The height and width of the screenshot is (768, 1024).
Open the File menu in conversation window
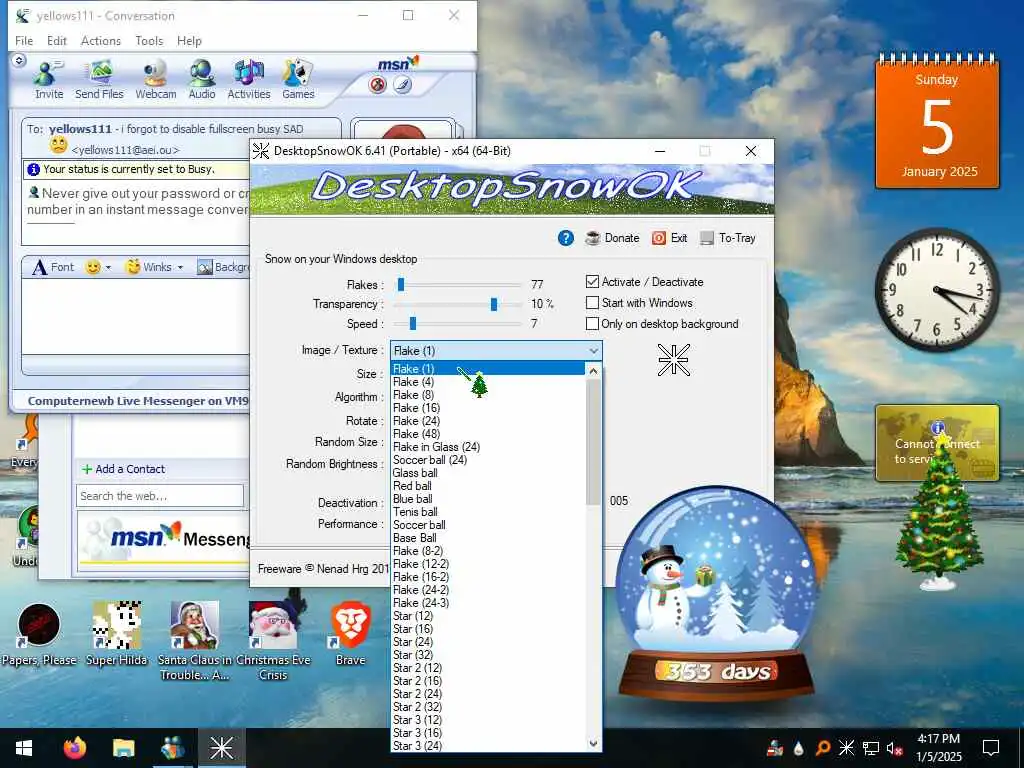(x=24, y=40)
